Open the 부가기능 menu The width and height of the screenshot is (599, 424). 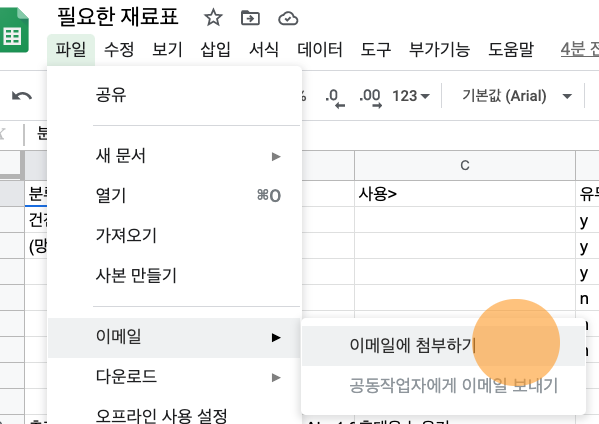tap(439, 50)
